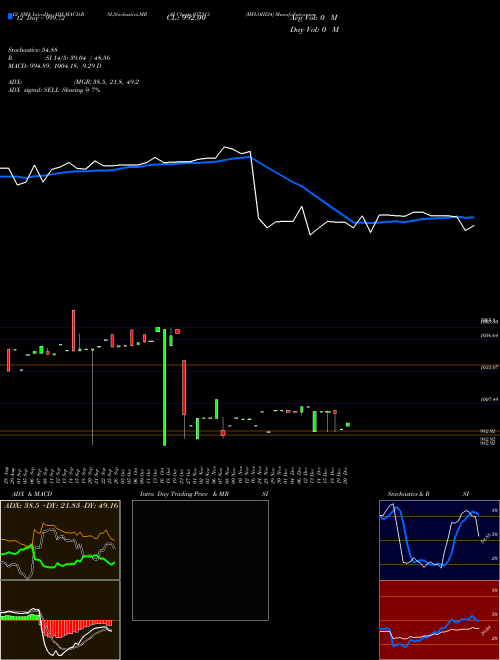This screenshot has width=500, height=660.
Task: Click the 1007.49 price level label
Action: click(x=489, y=399)
